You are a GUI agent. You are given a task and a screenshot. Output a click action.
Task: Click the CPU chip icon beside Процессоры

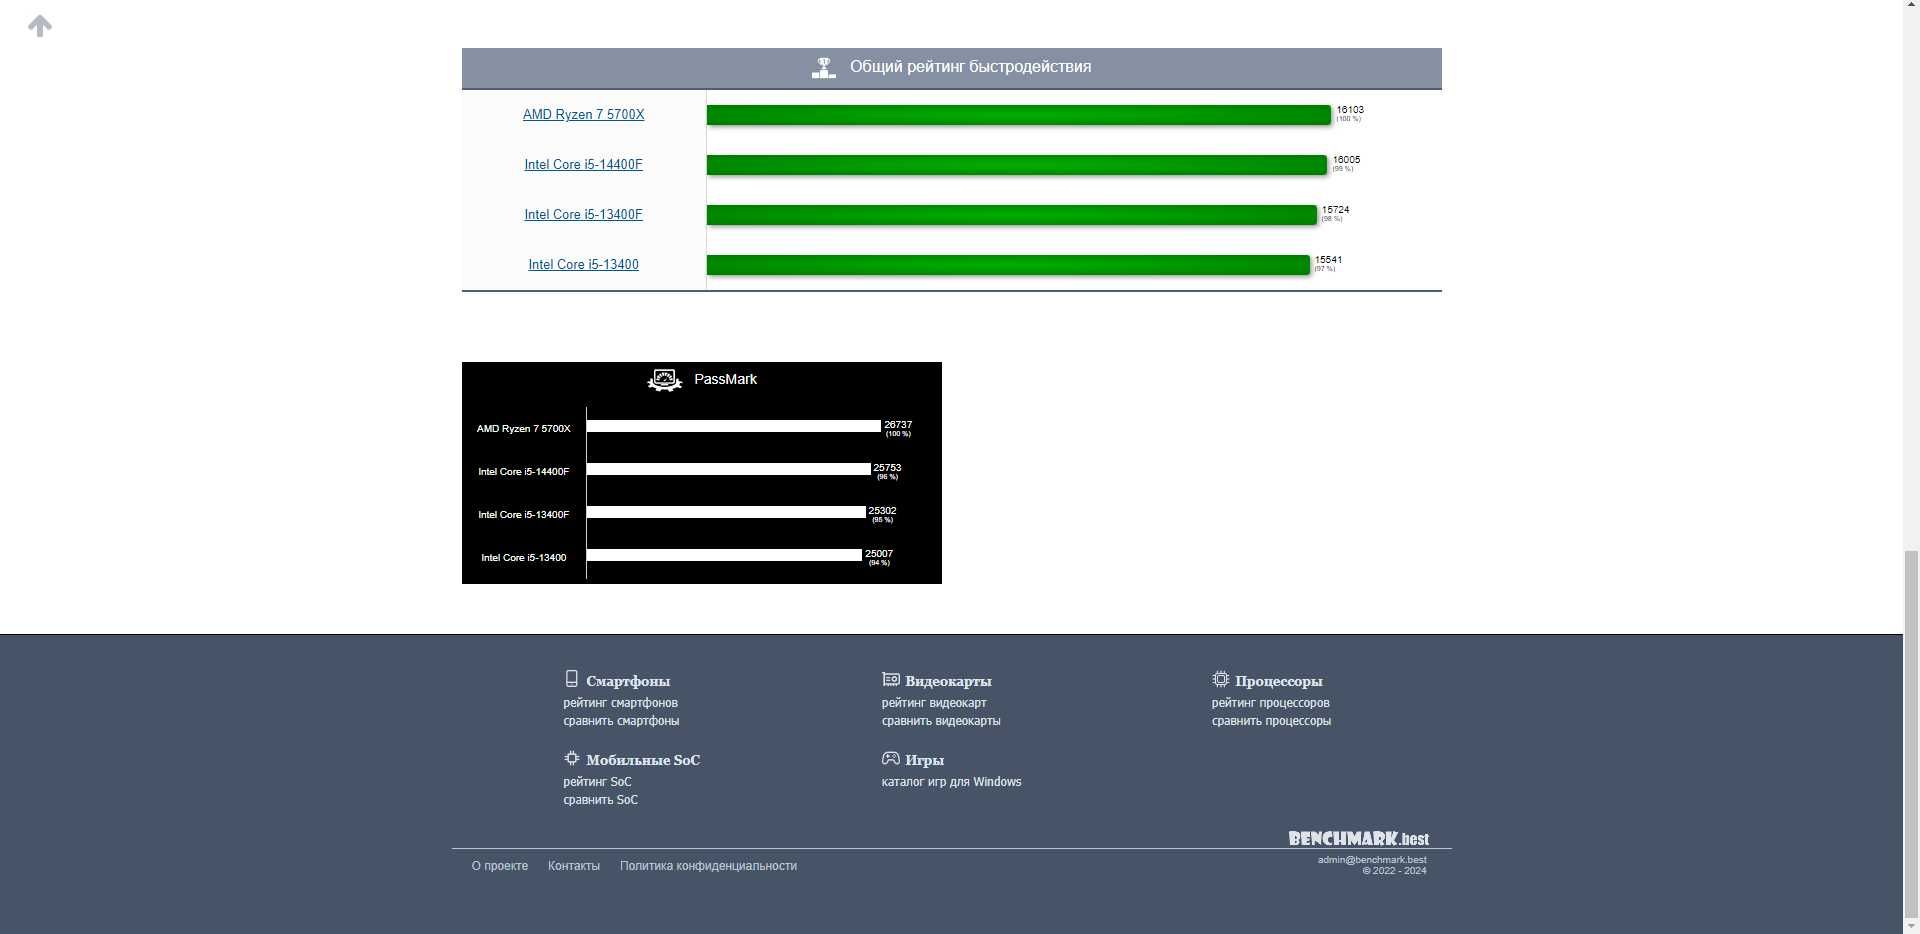click(1220, 679)
